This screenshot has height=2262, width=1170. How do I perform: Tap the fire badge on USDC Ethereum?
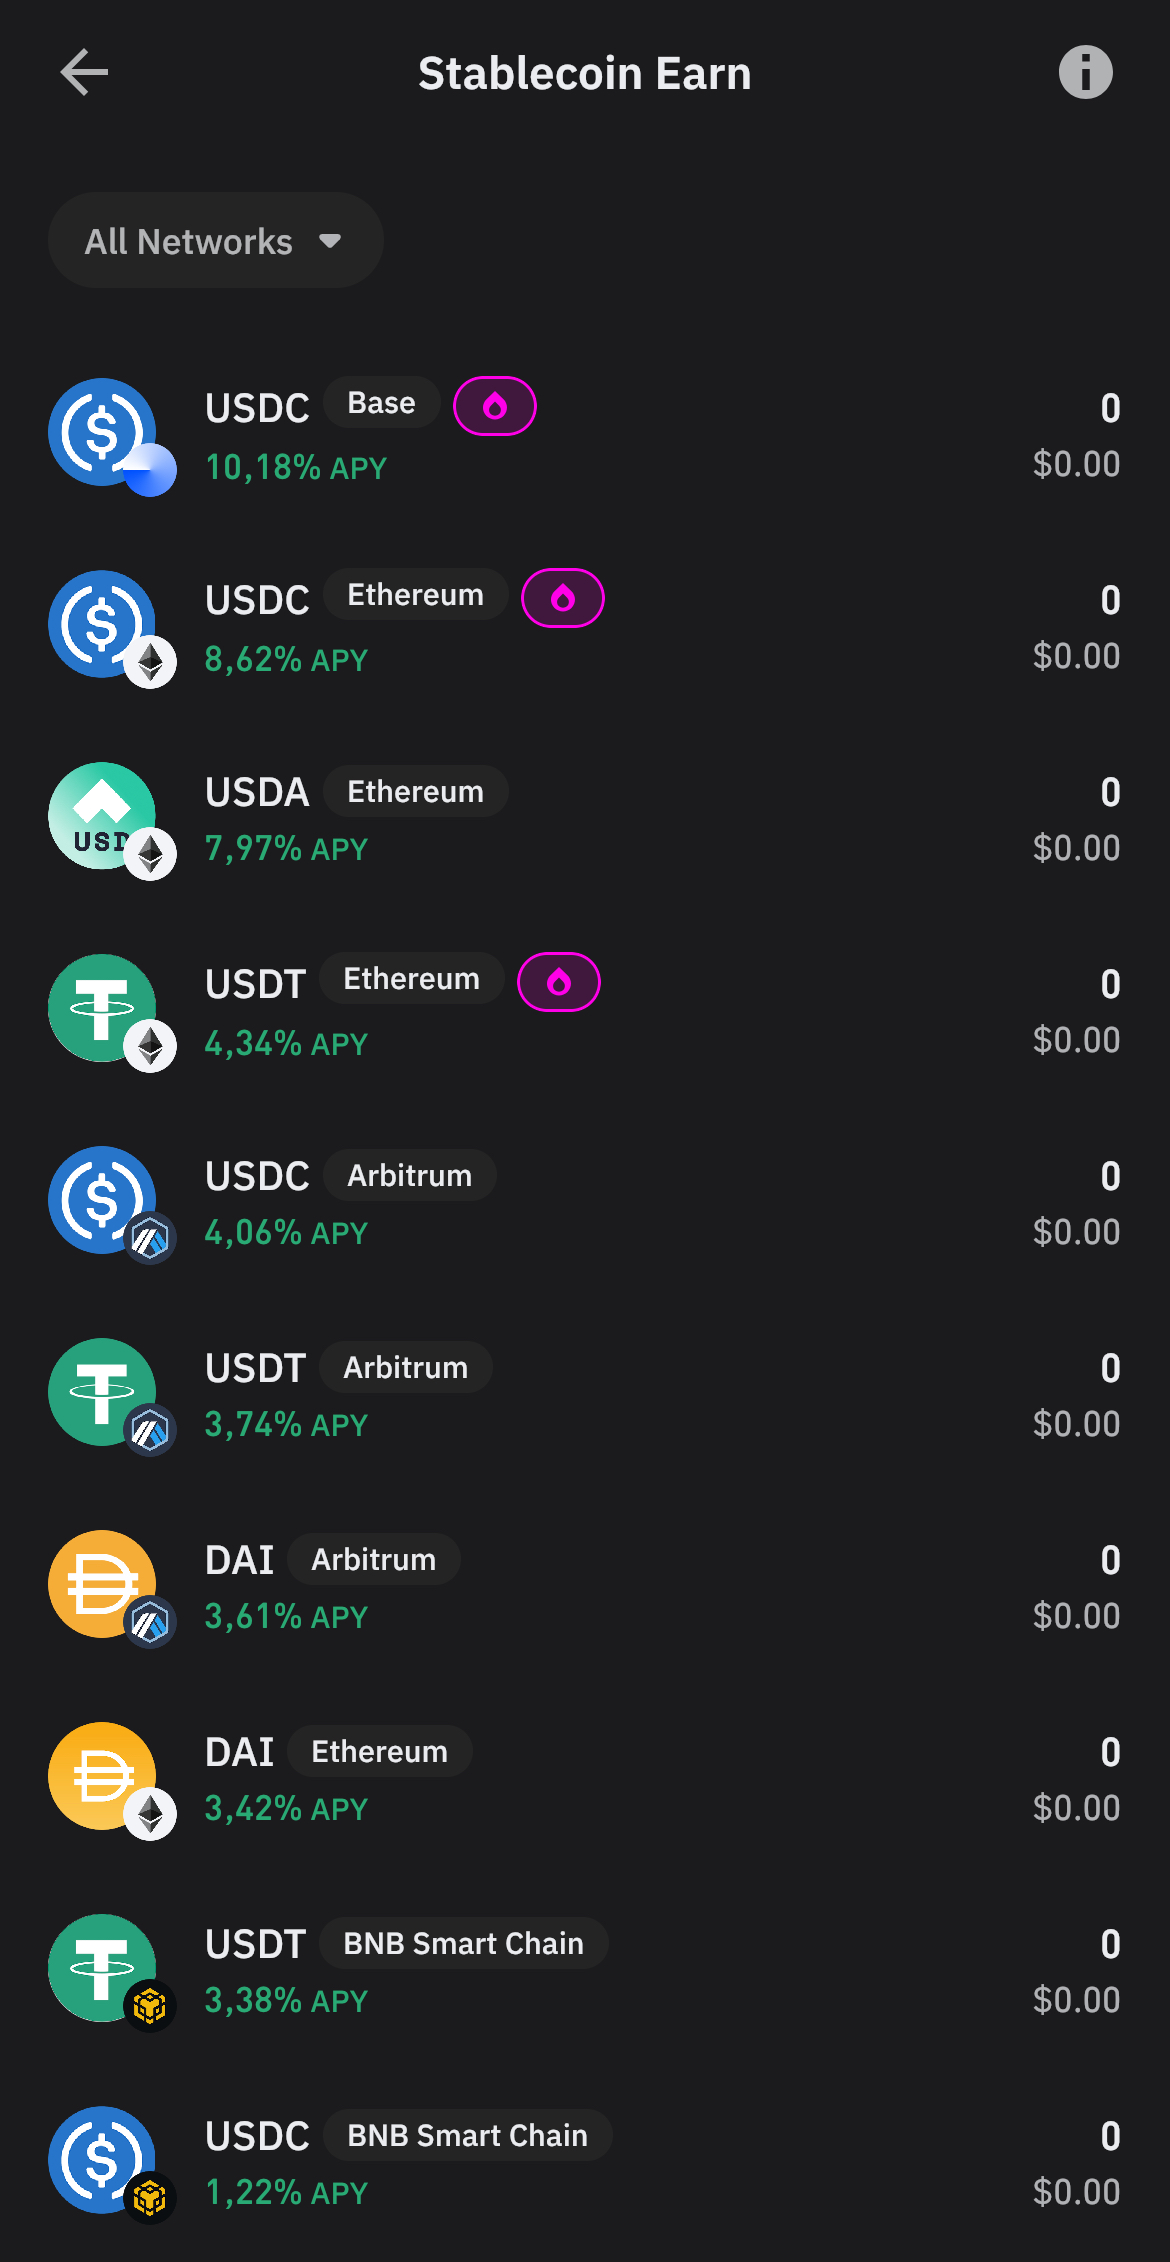click(563, 598)
